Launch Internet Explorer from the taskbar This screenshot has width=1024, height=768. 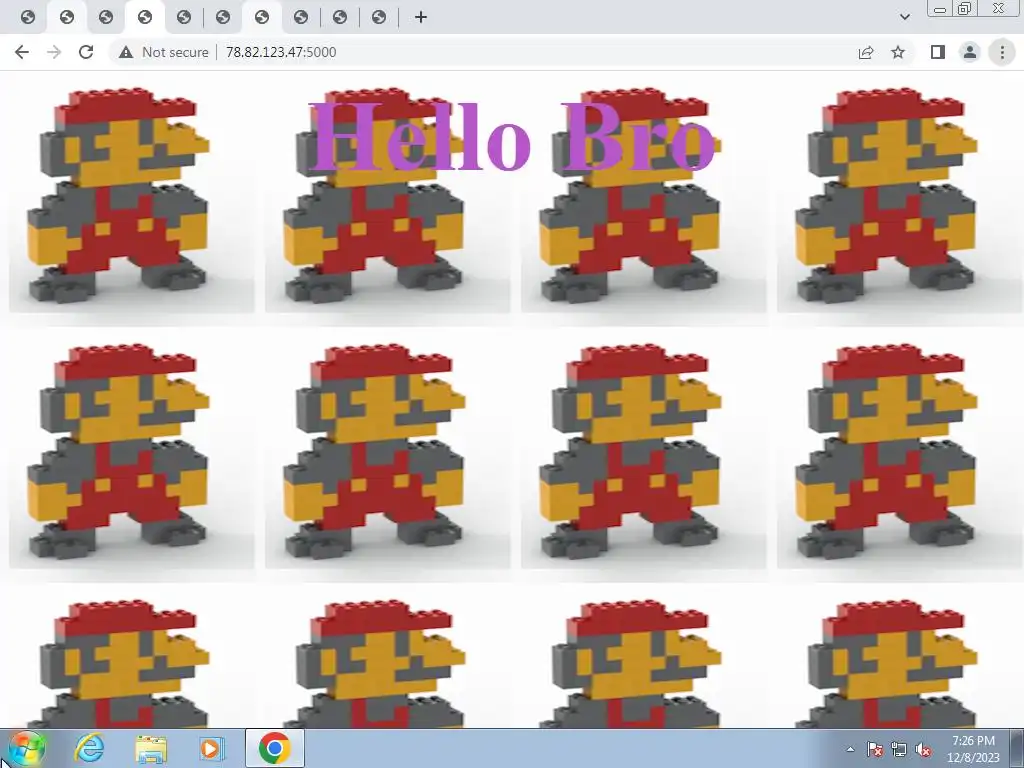click(89, 748)
